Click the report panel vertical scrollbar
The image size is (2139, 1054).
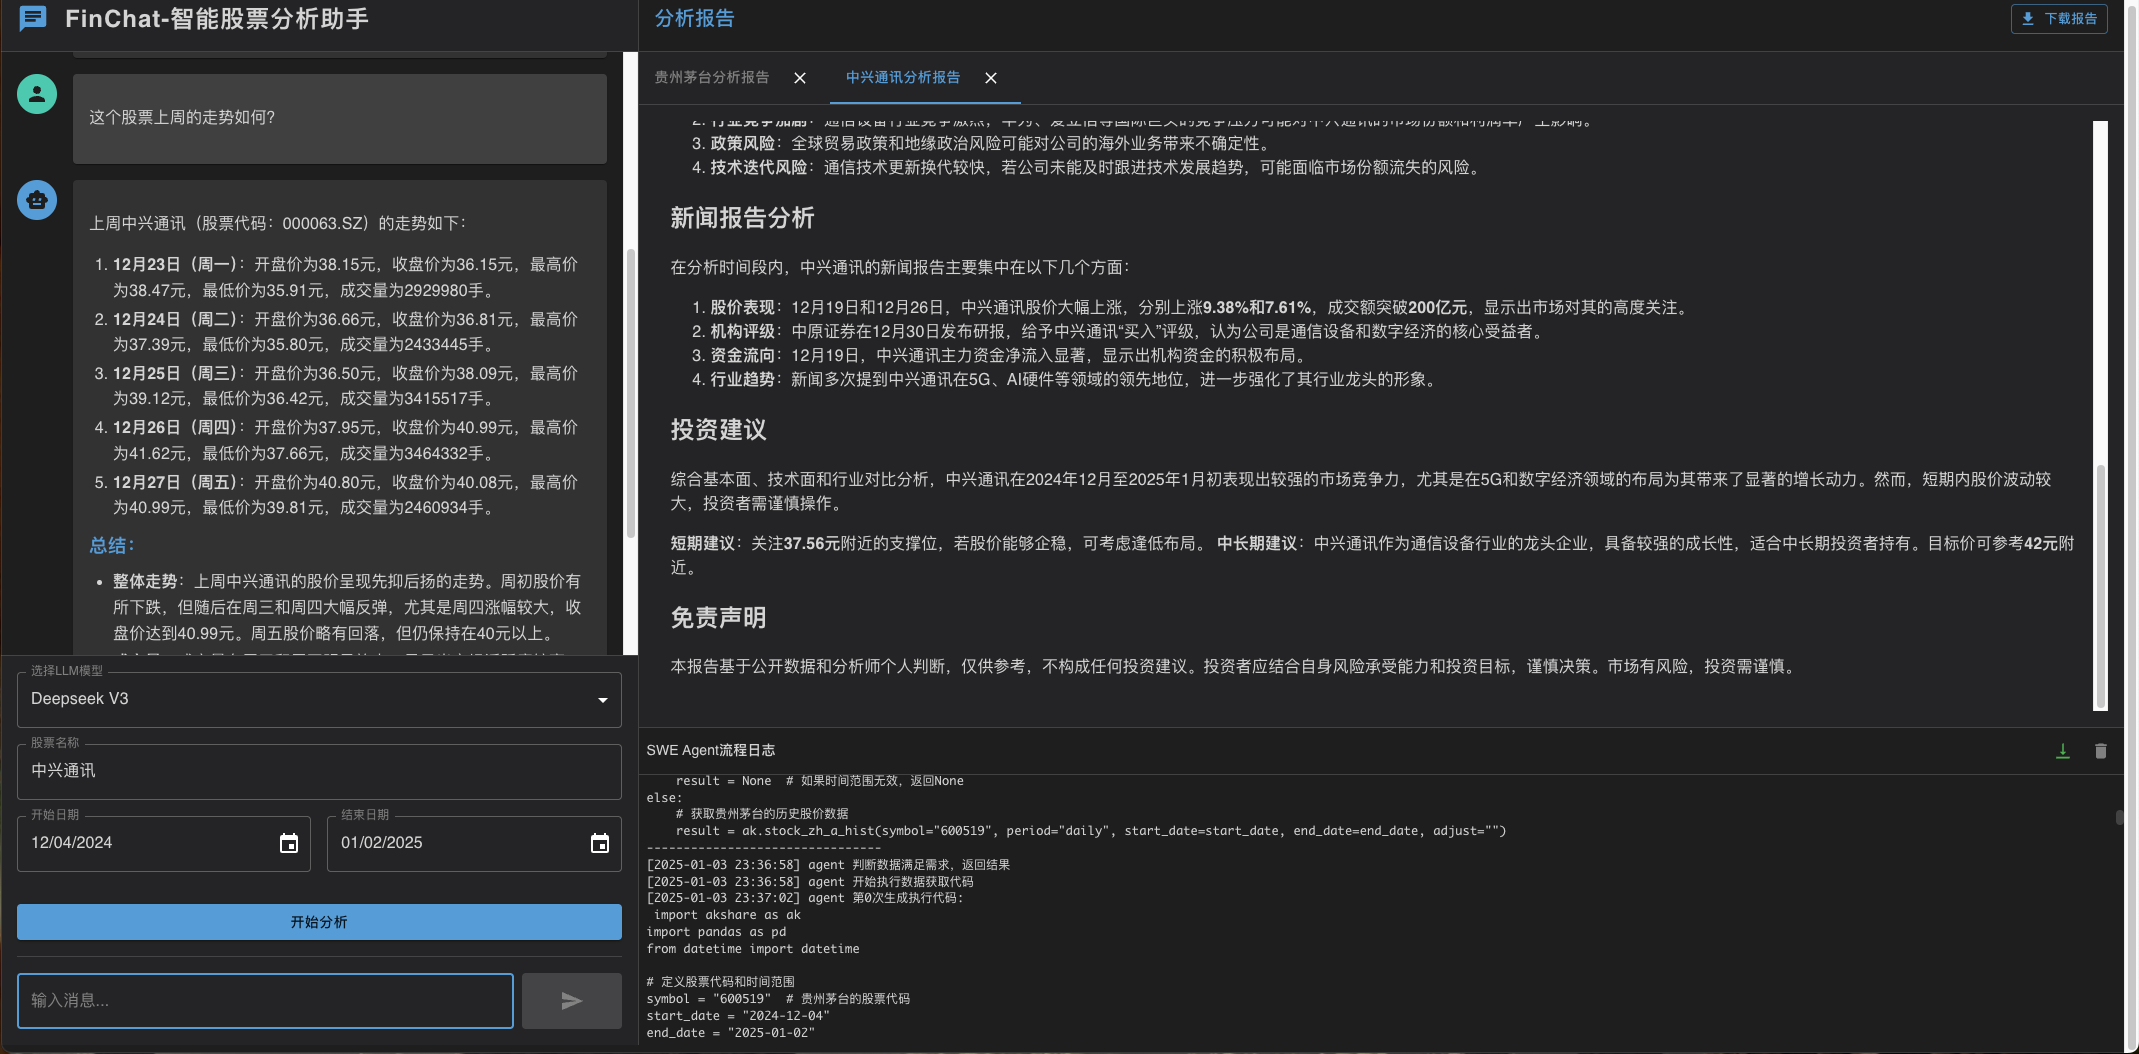click(x=2100, y=586)
